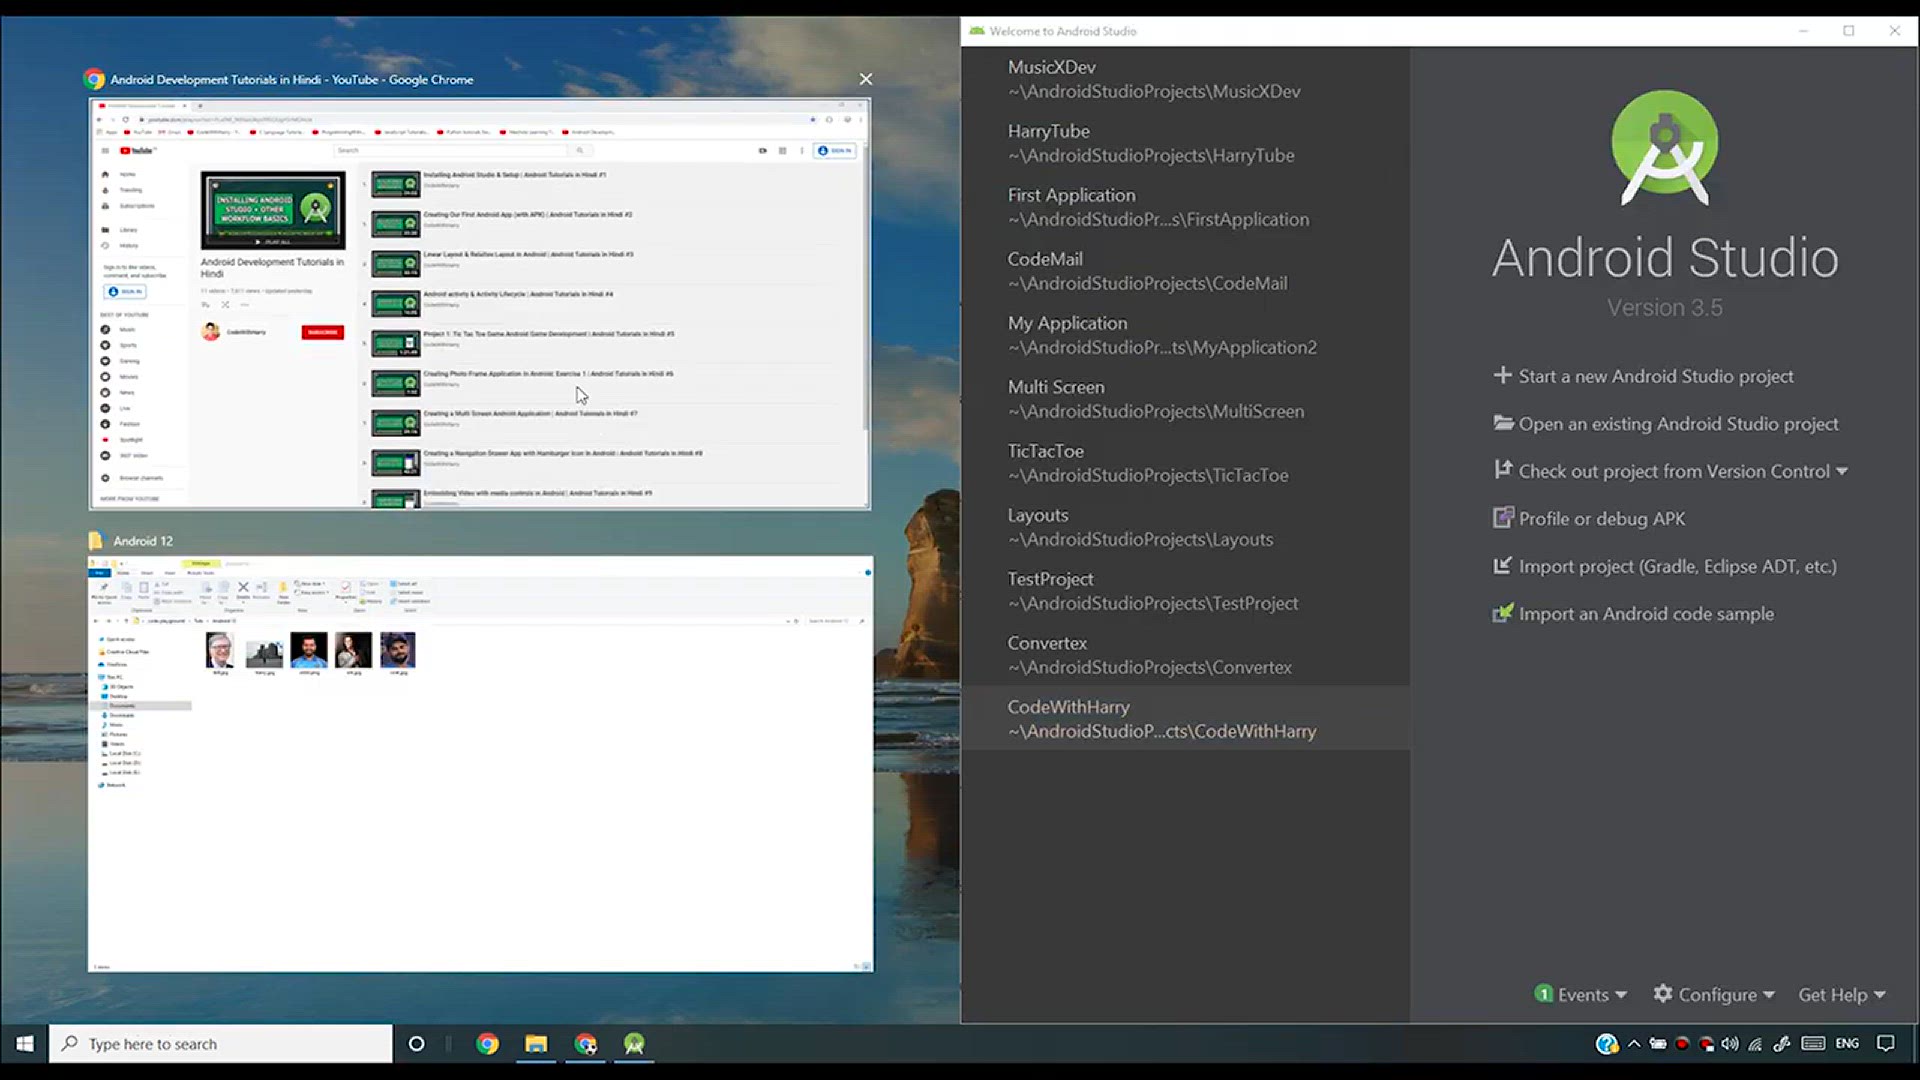Open recent project CodeMail
Screen dimensions: 1920x1080
pyautogui.click(x=1185, y=271)
